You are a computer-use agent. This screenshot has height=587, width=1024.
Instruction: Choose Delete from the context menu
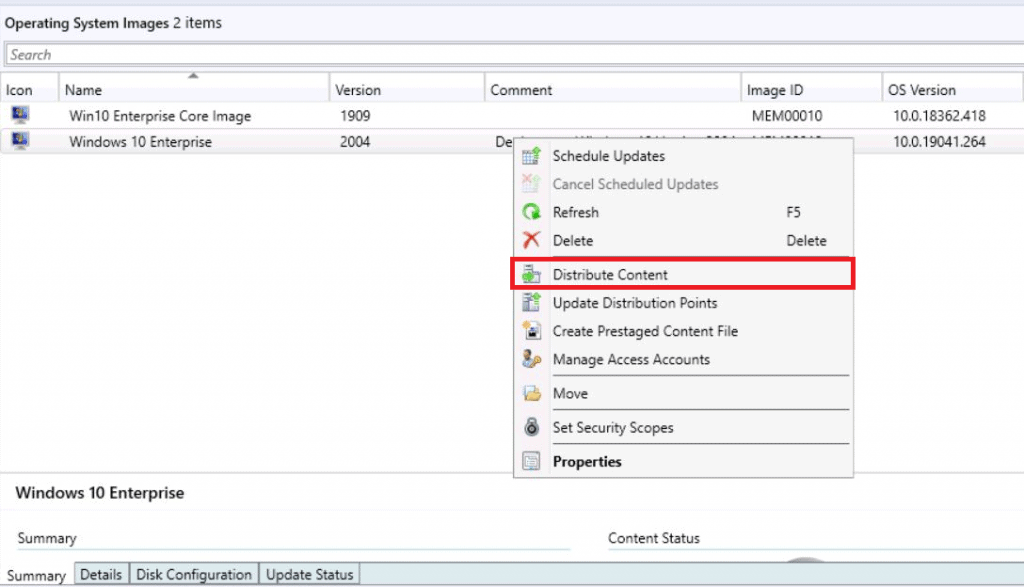coord(683,240)
